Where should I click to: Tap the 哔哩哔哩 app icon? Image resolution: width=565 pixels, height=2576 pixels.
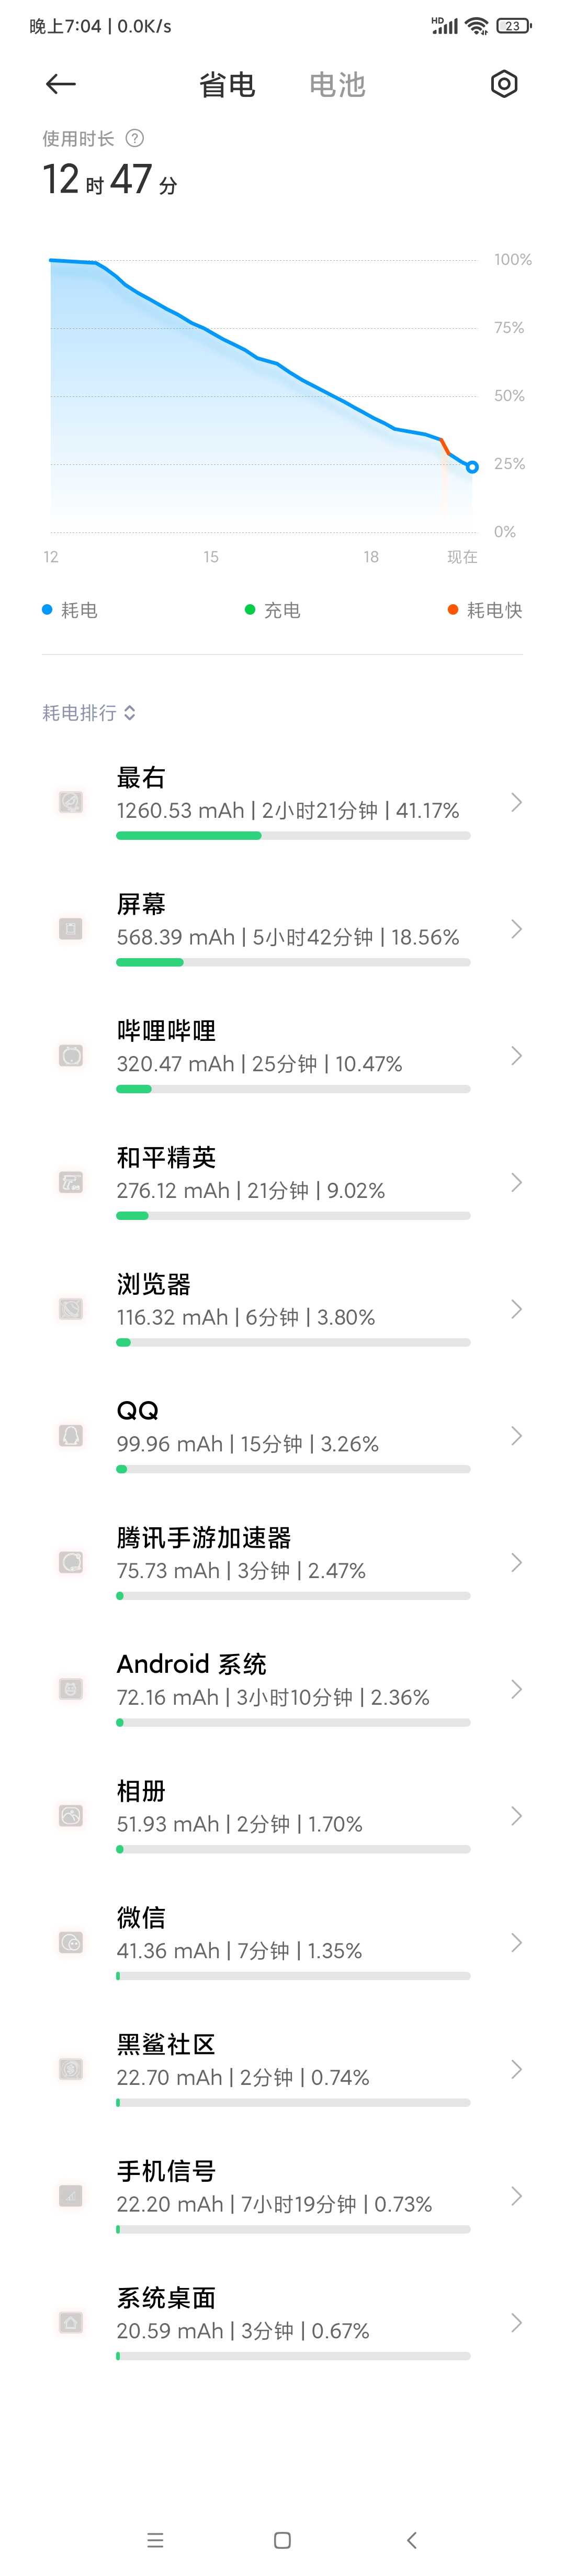(x=71, y=1056)
